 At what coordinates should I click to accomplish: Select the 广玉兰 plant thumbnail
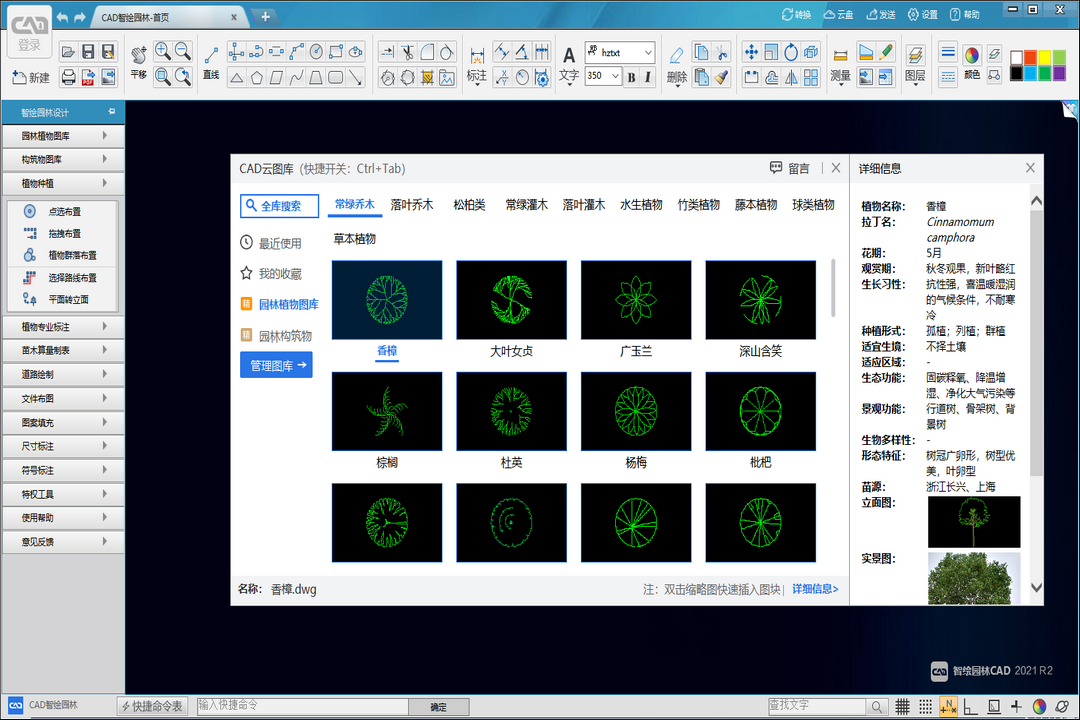coord(636,300)
